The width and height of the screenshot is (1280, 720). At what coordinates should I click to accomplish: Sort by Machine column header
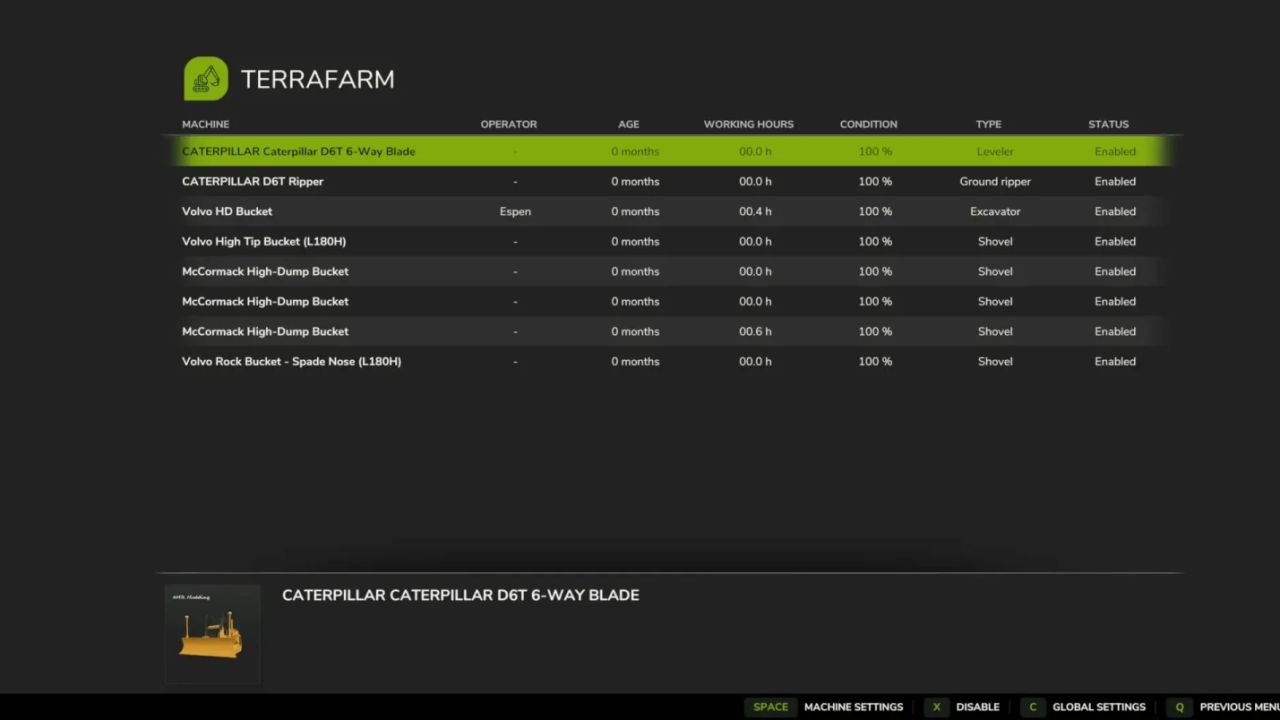click(x=205, y=124)
